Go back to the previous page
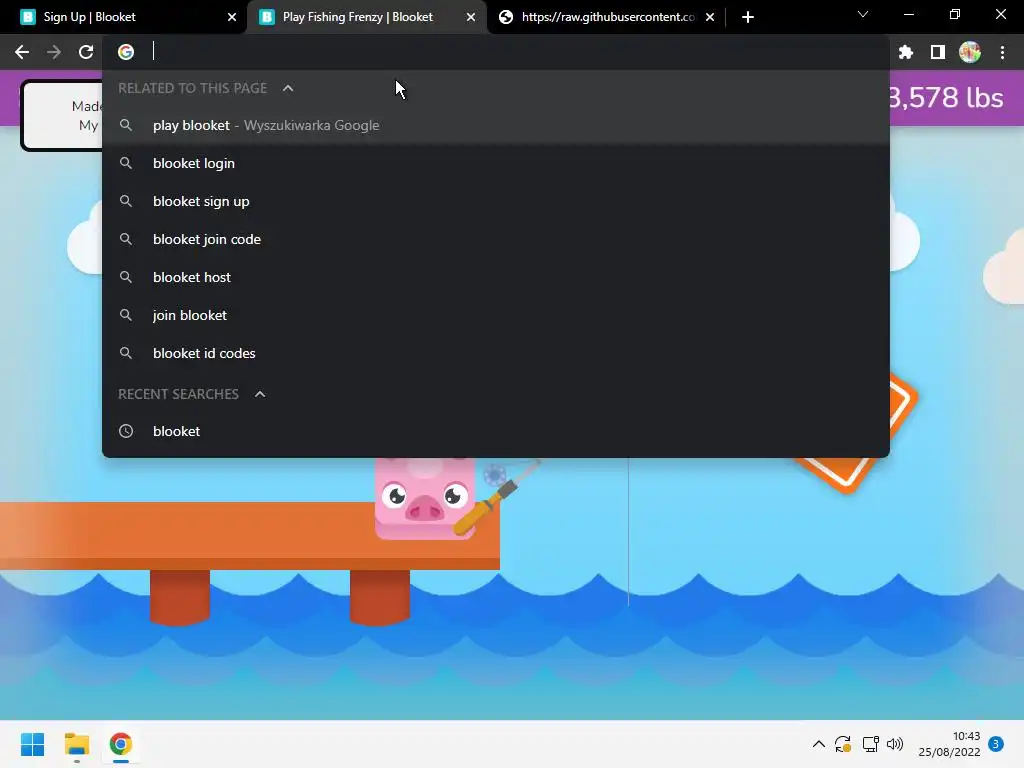The height and width of the screenshot is (768, 1024). point(22,52)
